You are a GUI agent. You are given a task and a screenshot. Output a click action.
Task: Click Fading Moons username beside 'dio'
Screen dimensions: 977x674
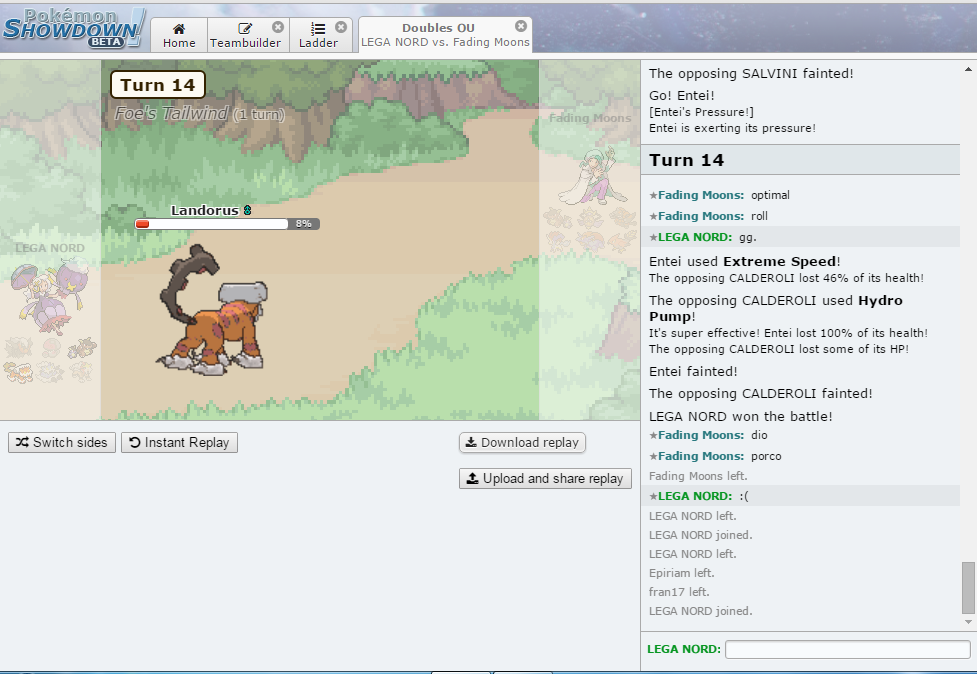[x=700, y=435]
